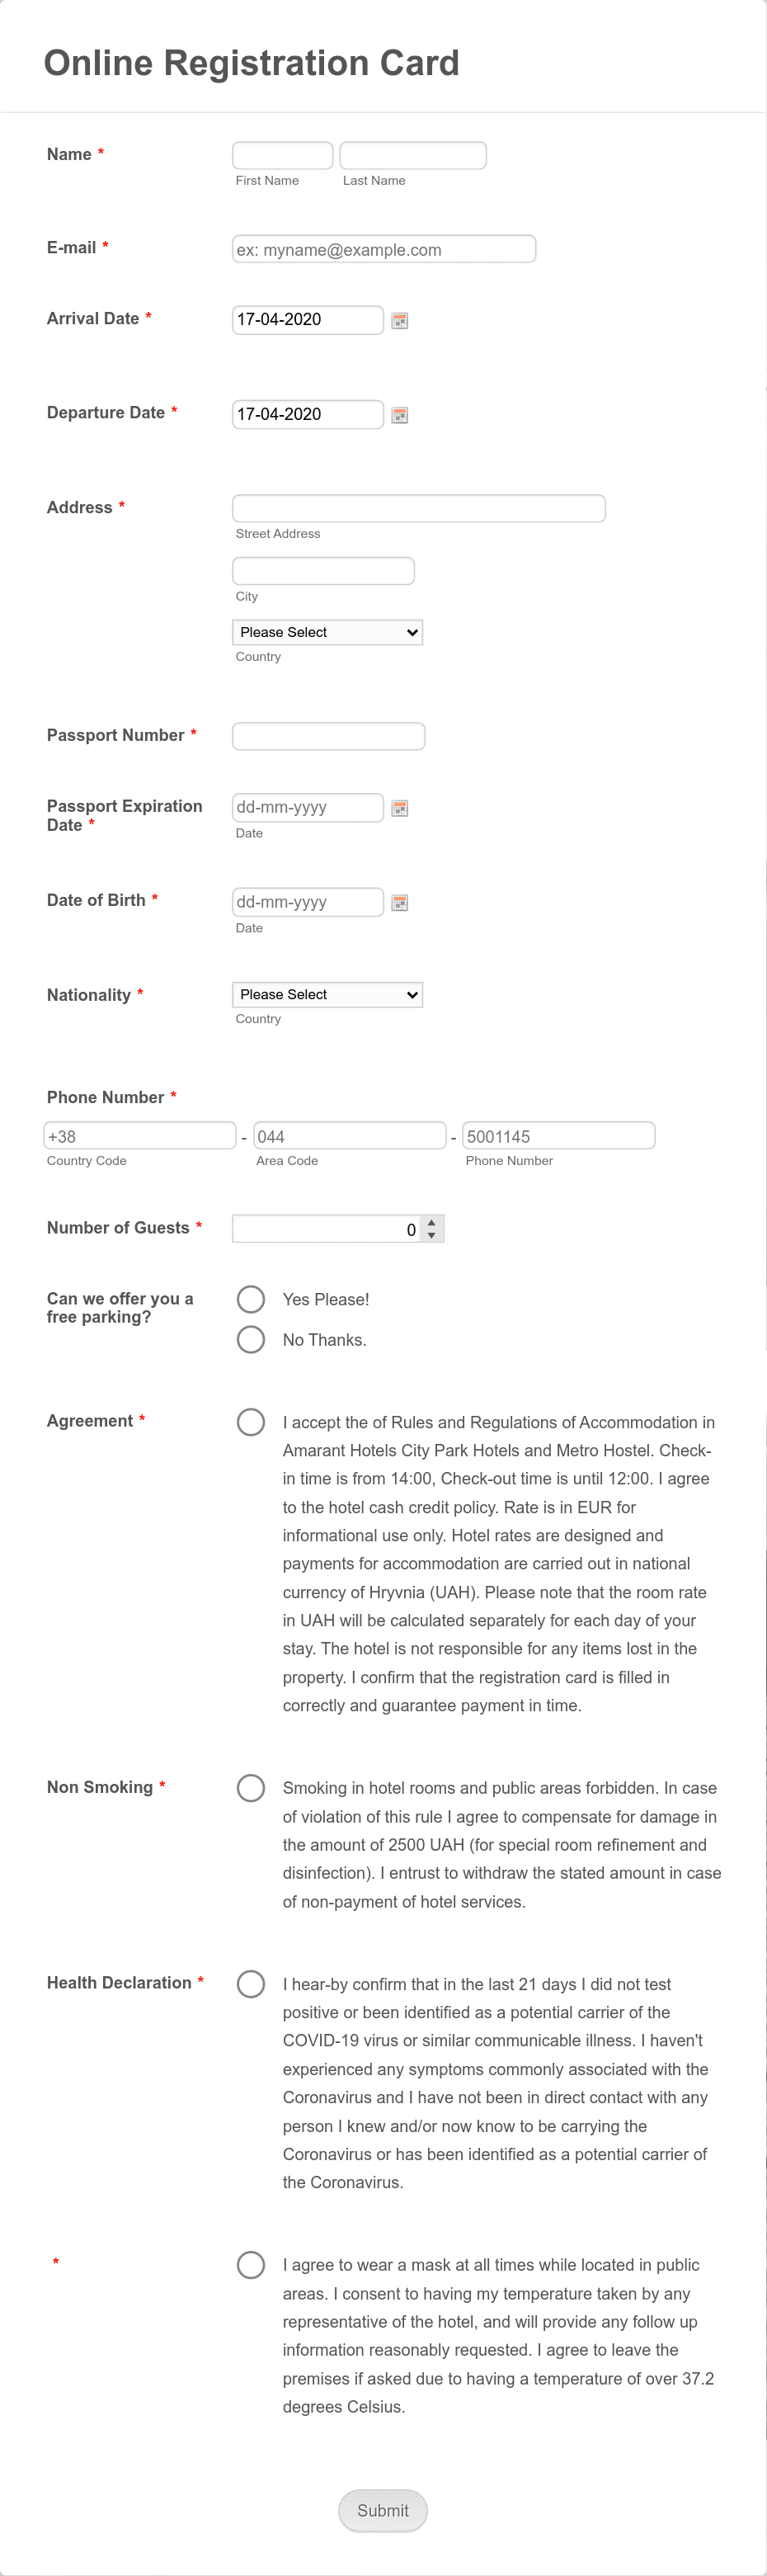This screenshot has height=2576, width=767.
Task: Expand the Address Country dropdown
Action: [x=328, y=632]
